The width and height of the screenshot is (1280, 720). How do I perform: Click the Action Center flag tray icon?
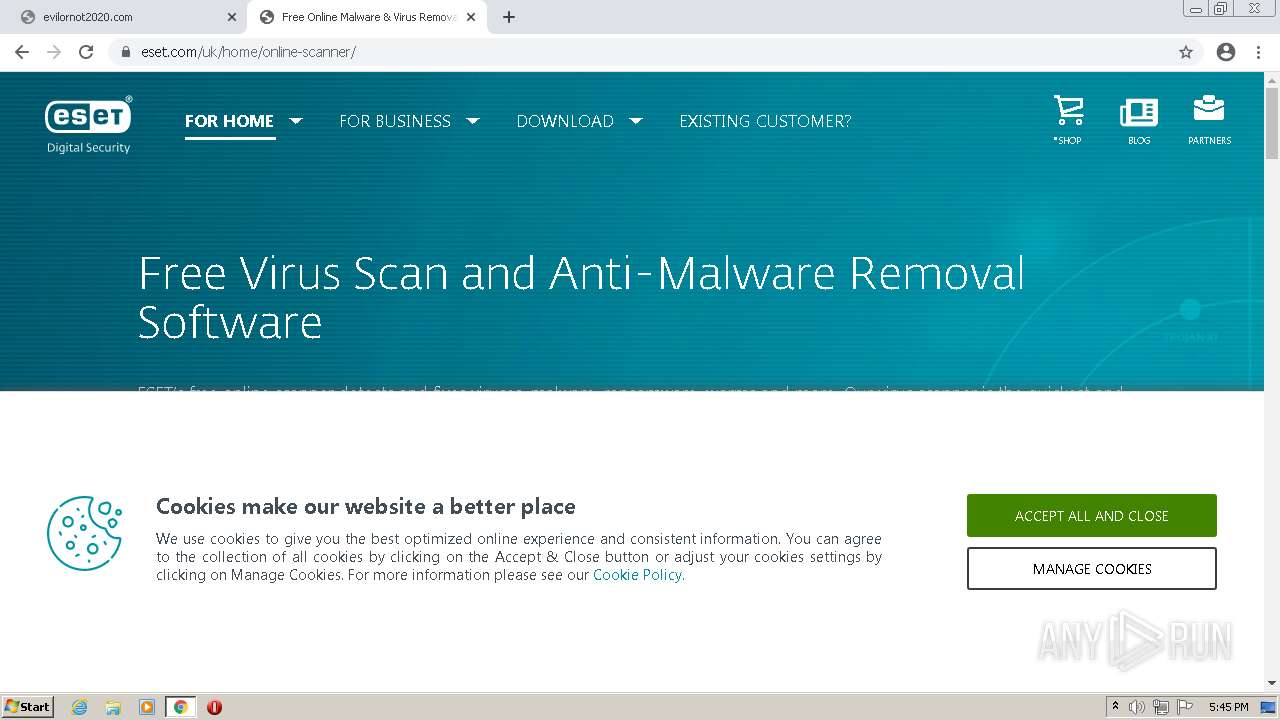coord(1185,707)
